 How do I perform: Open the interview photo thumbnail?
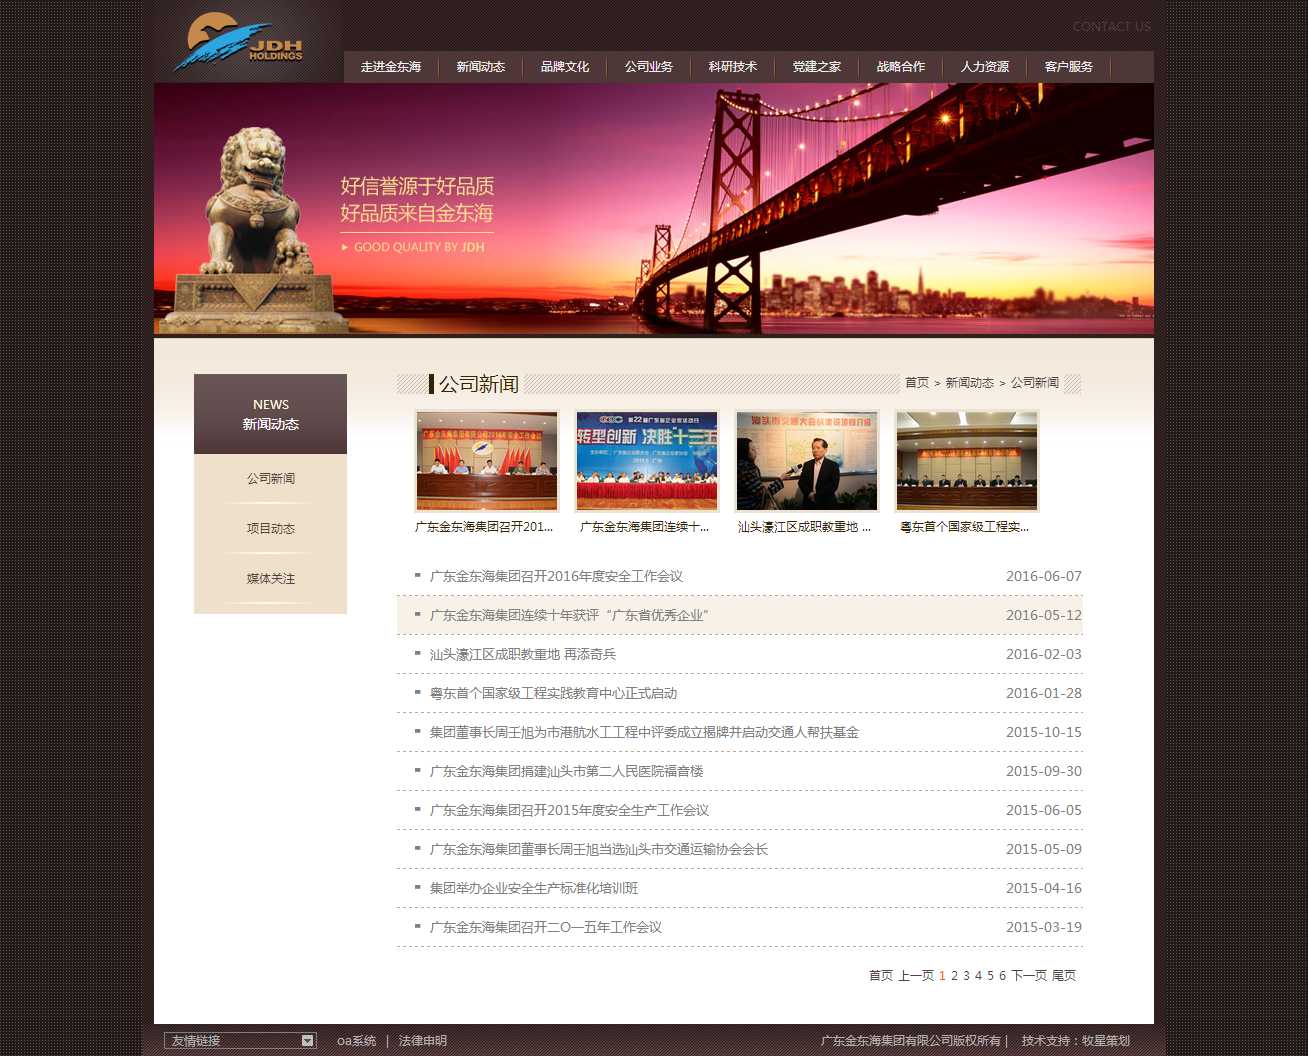pos(807,461)
